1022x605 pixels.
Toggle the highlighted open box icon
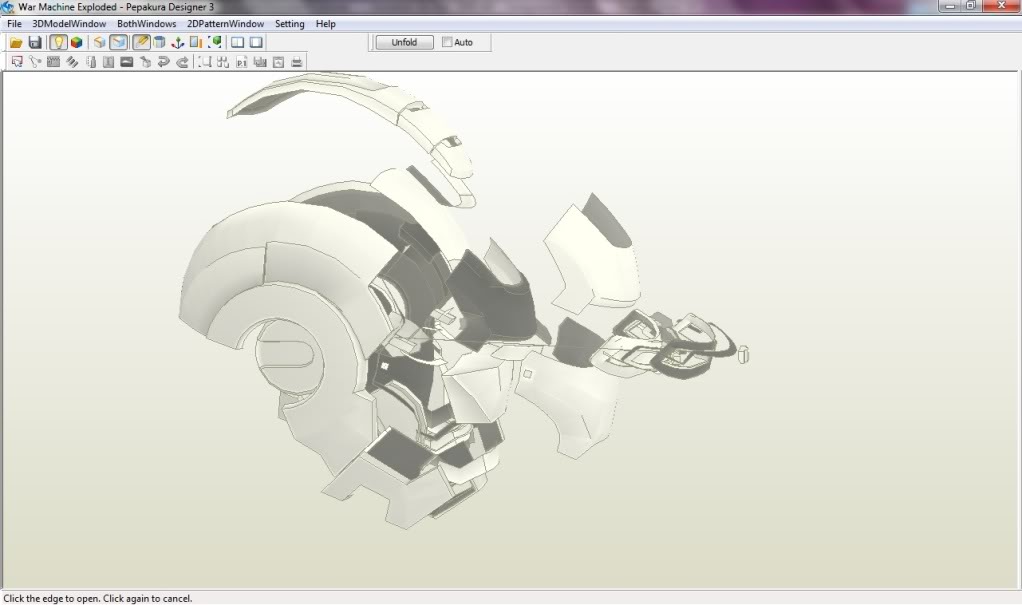point(118,42)
